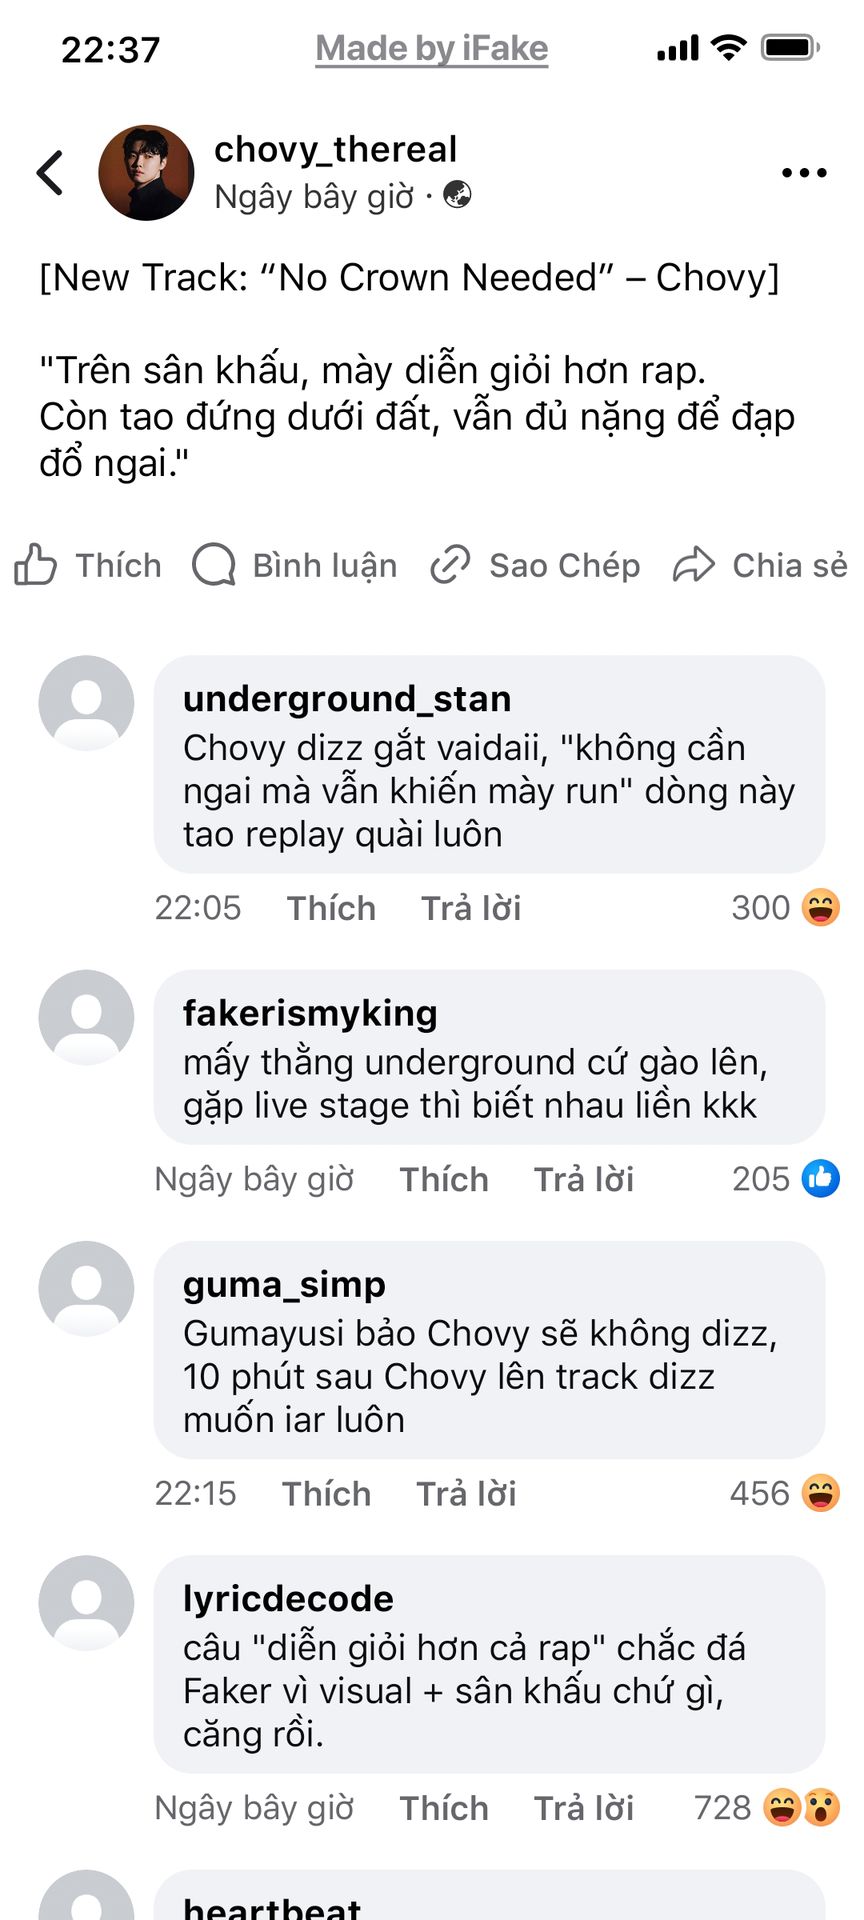
Task: Tap the Sao Chép link icon
Action: [x=450, y=565]
